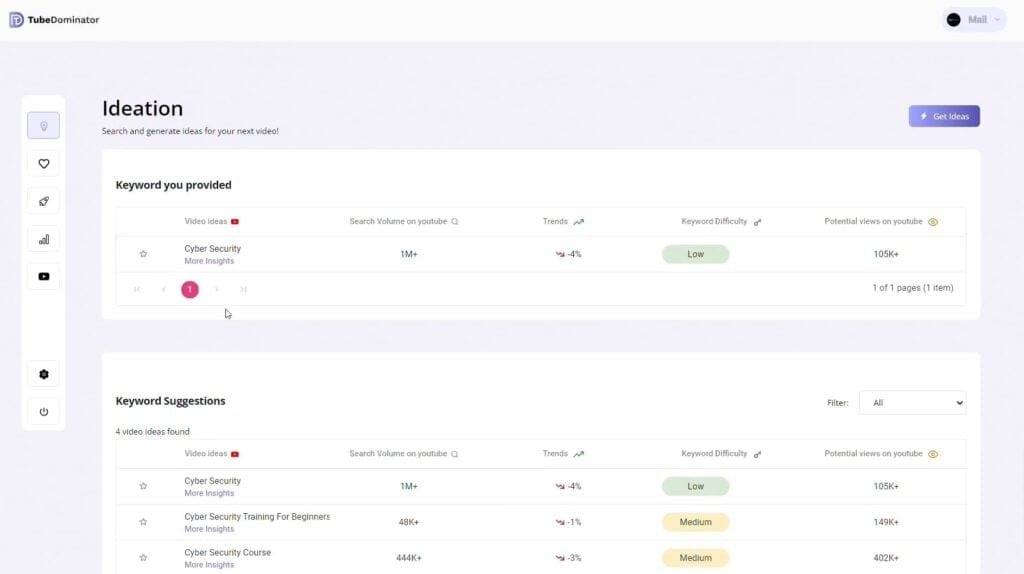This screenshot has height=574, width=1024.
Task: Star the Cyber Security Course suggestion
Action: (143, 558)
